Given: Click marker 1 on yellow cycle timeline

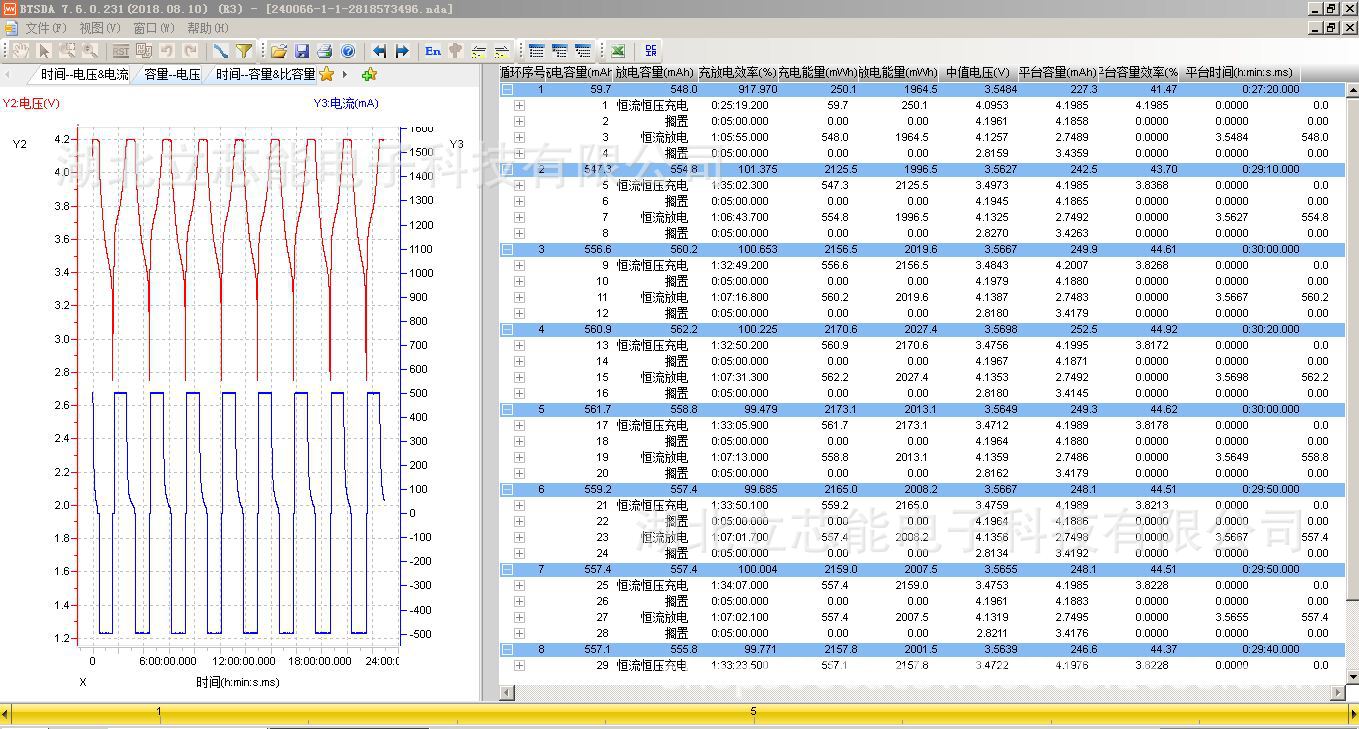Looking at the screenshot, I should pyautogui.click(x=158, y=712).
